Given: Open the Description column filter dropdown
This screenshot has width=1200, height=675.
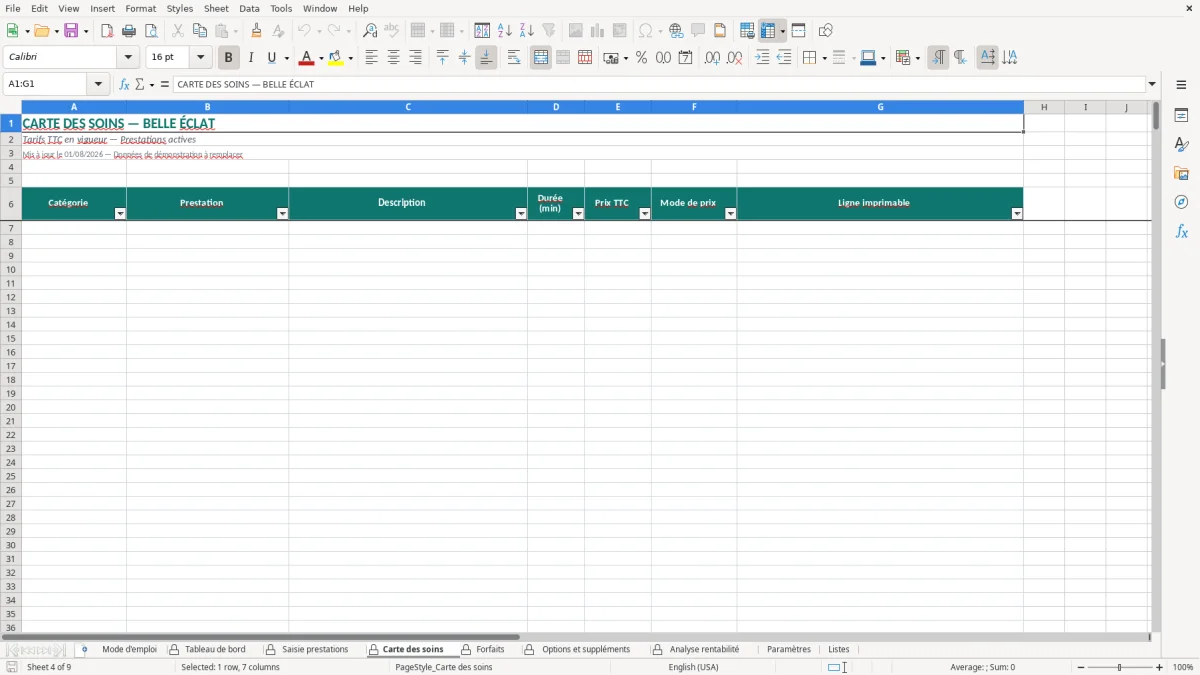Looking at the screenshot, I should tap(521, 214).
